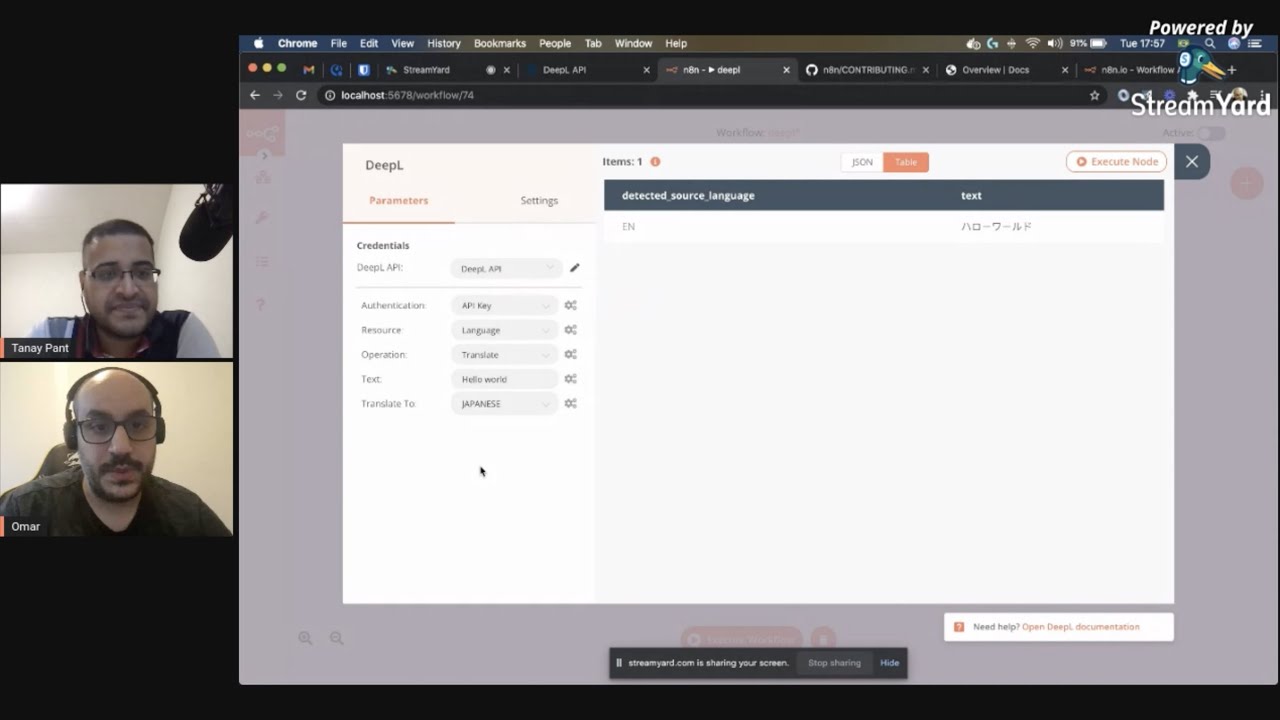
Task: Open the Executions list icon in sidebar
Action: pyautogui.click(x=262, y=261)
